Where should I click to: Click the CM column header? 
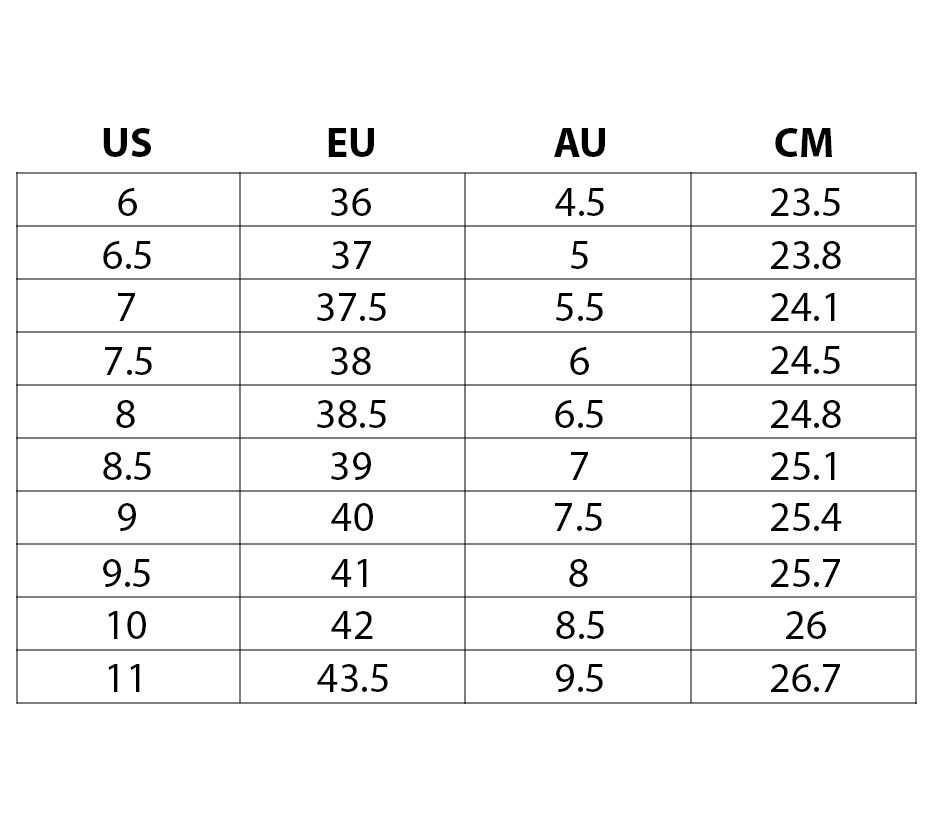(804, 143)
